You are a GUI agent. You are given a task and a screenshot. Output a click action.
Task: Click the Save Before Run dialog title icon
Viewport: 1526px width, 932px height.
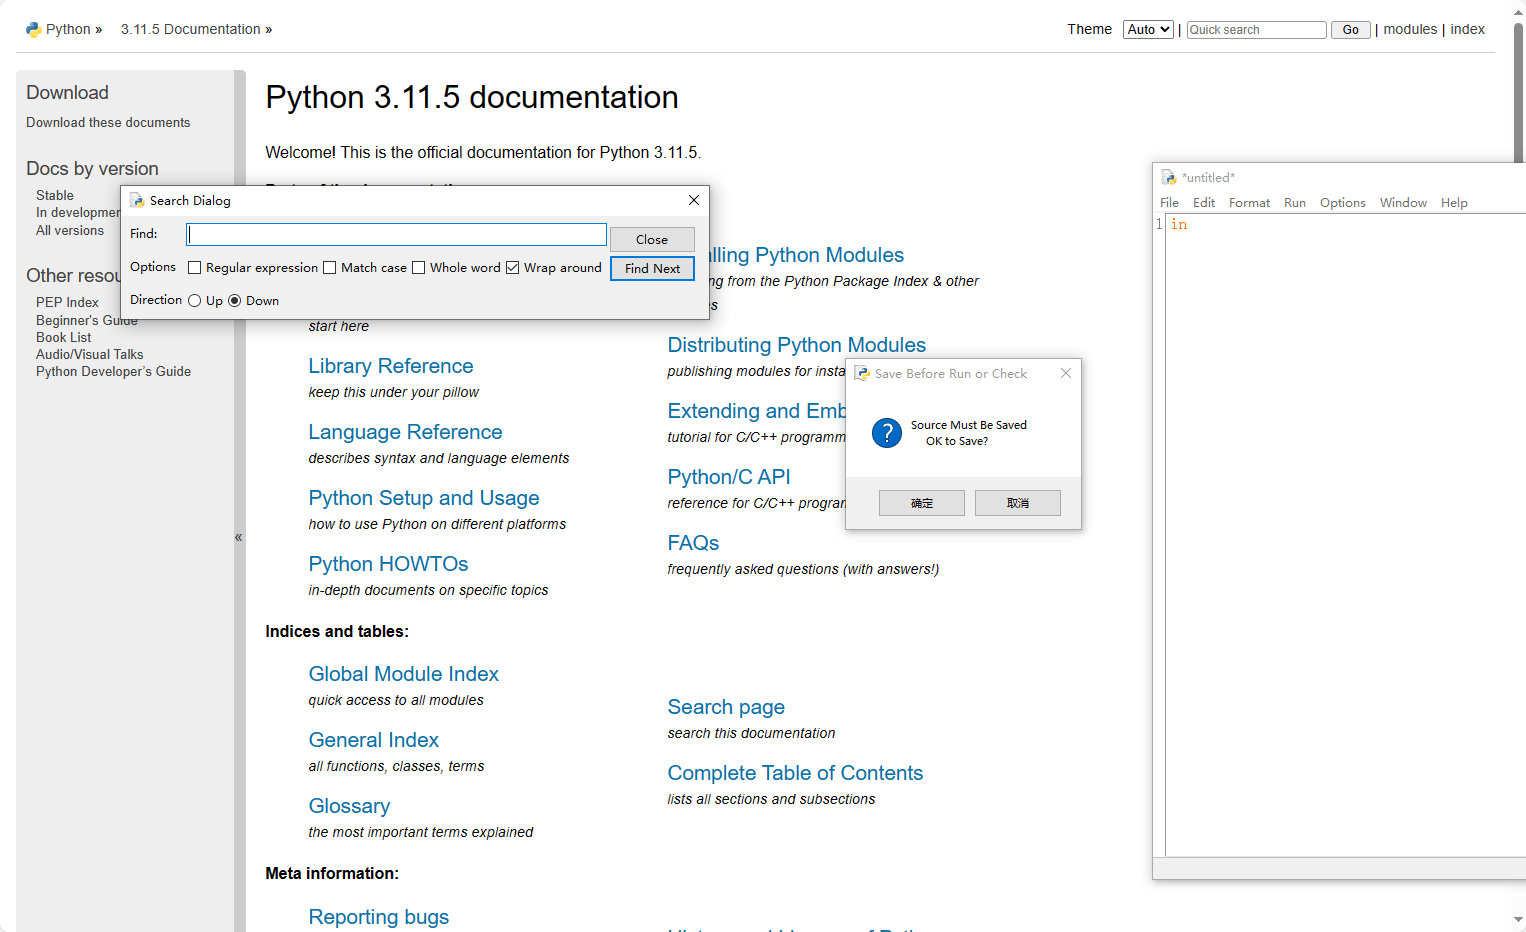coord(862,373)
